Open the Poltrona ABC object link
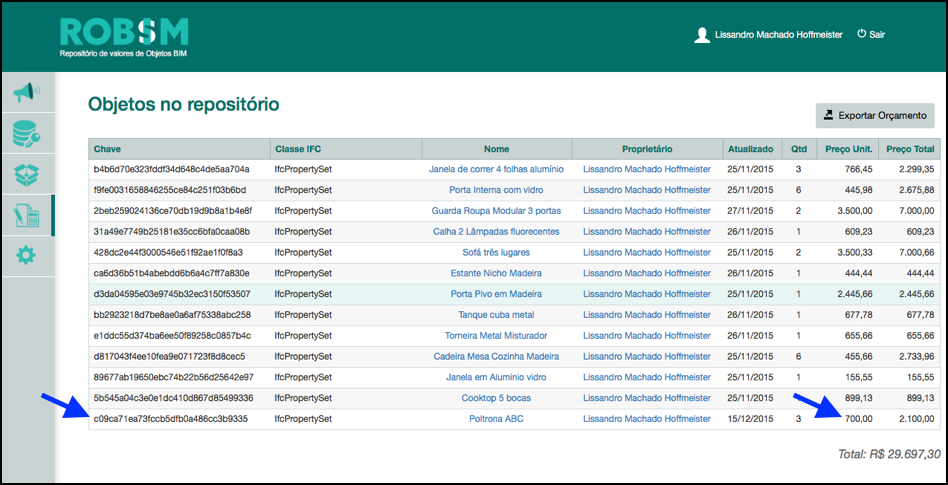 pyautogui.click(x=496, y=419)
